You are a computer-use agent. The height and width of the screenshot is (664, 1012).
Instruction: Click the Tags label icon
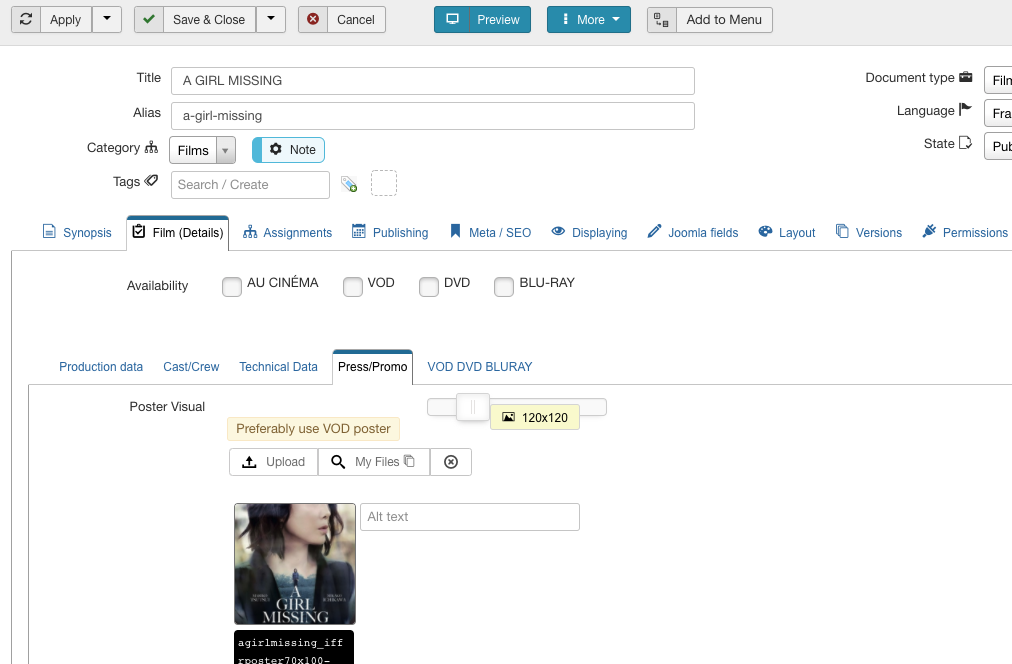(151, 181)
